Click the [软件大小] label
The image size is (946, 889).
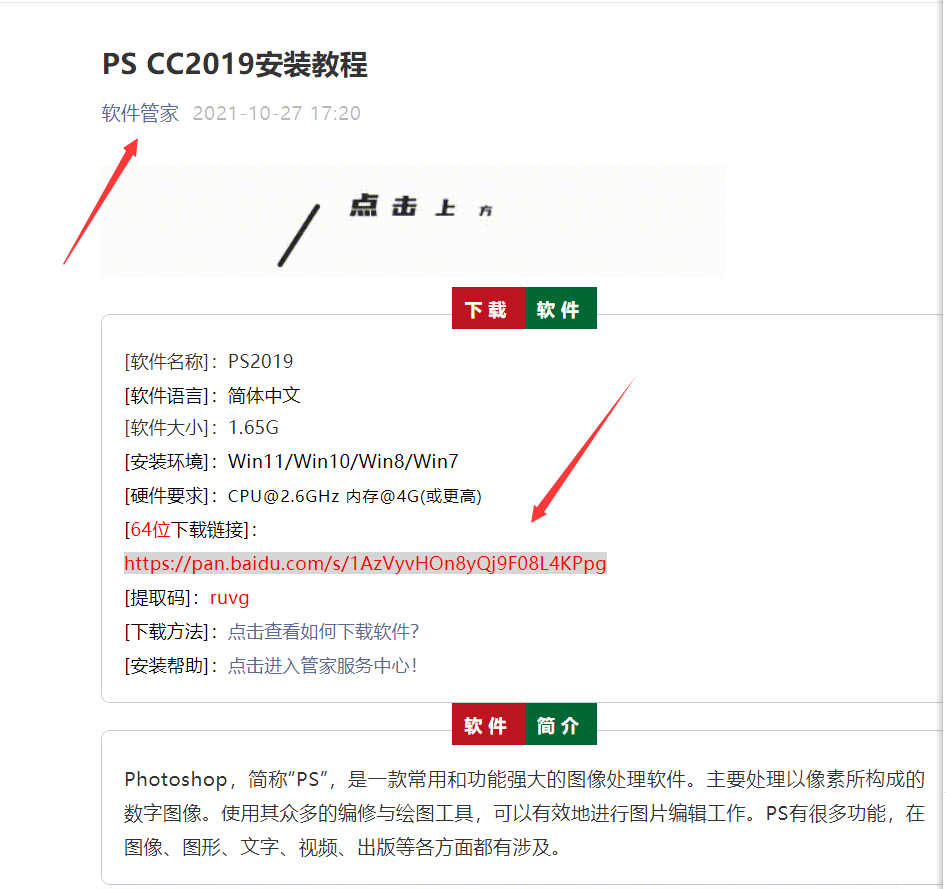tap(171, 428)
